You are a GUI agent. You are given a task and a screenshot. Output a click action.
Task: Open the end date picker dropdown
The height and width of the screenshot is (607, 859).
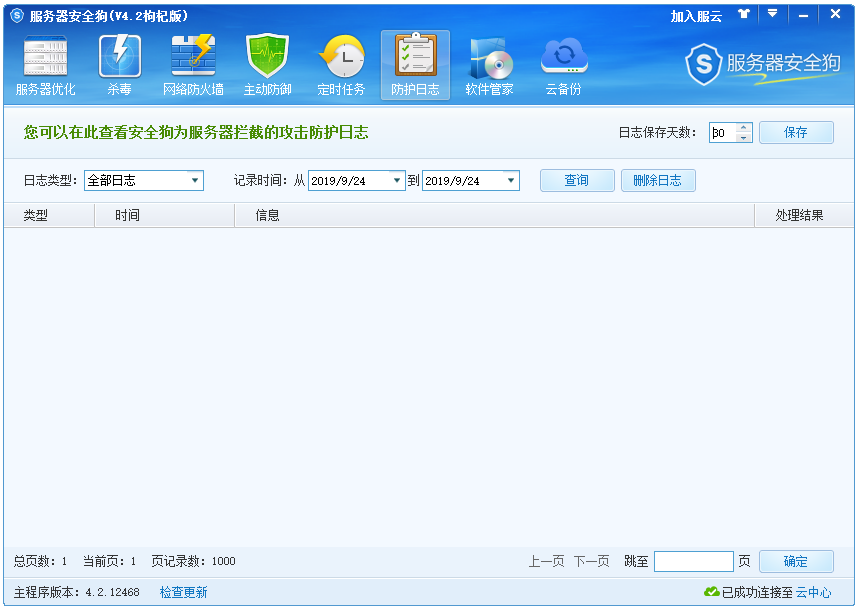point(511,181)
